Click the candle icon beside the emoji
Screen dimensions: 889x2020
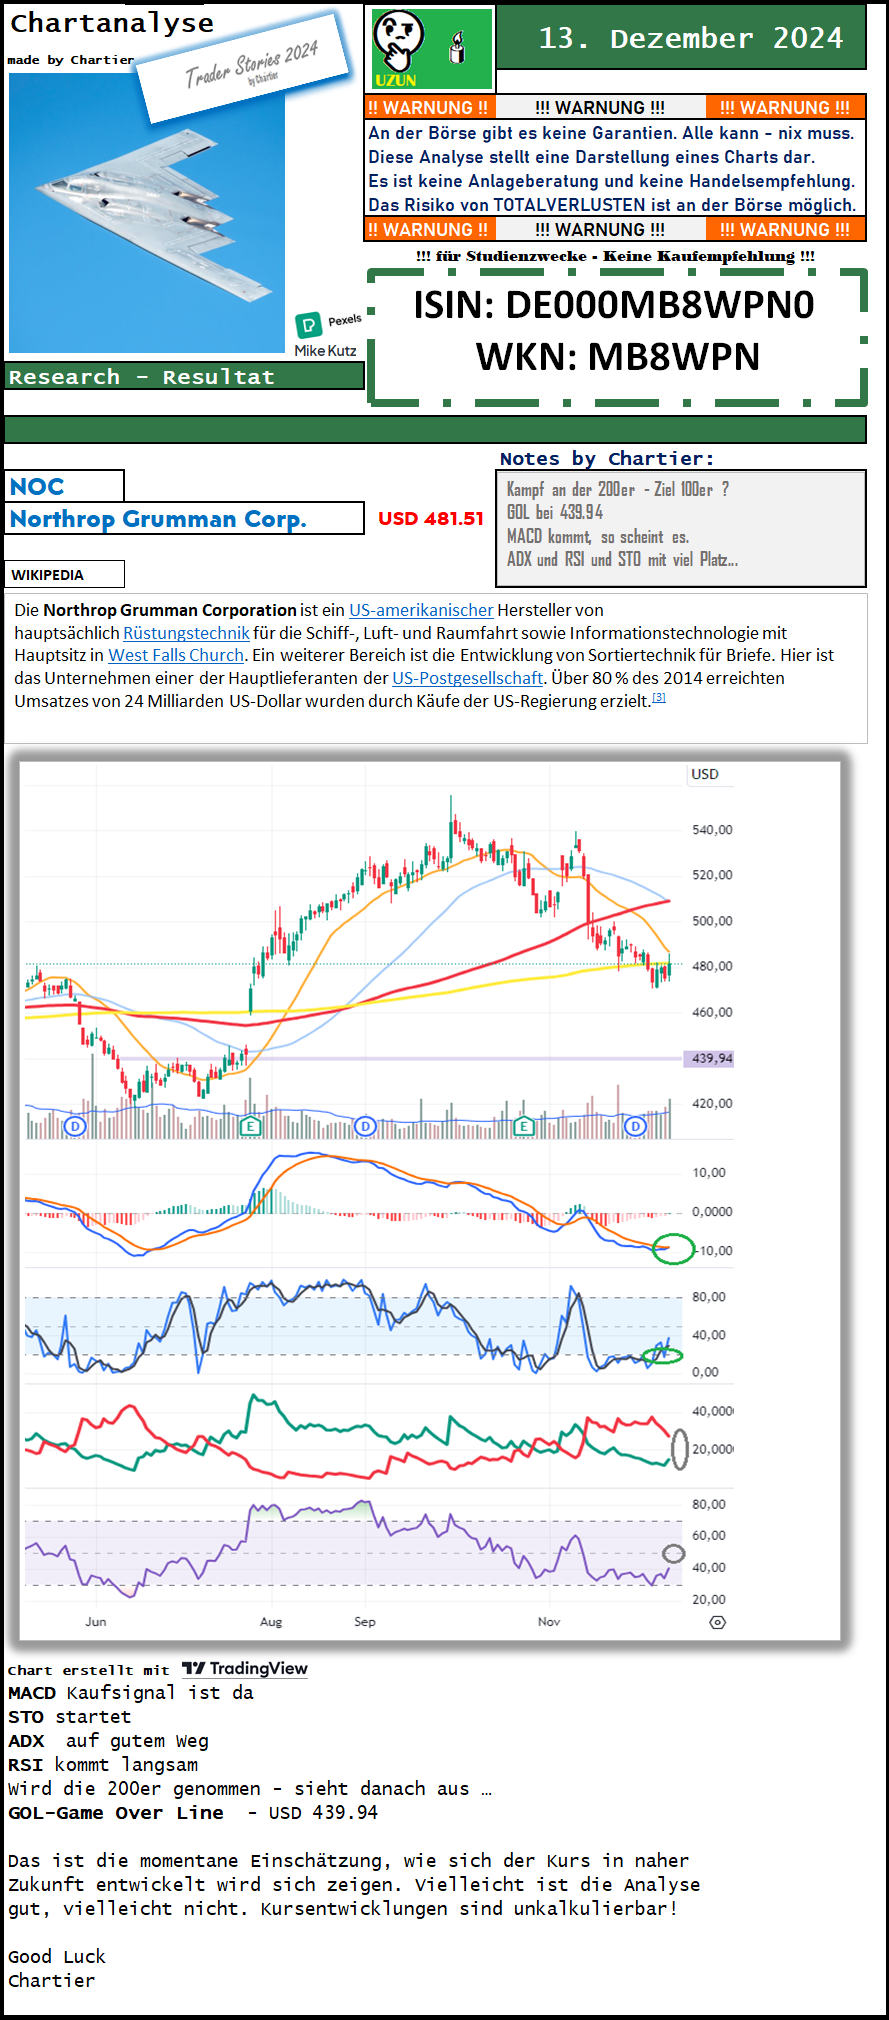pyautogui.click(x=458, y=47)
